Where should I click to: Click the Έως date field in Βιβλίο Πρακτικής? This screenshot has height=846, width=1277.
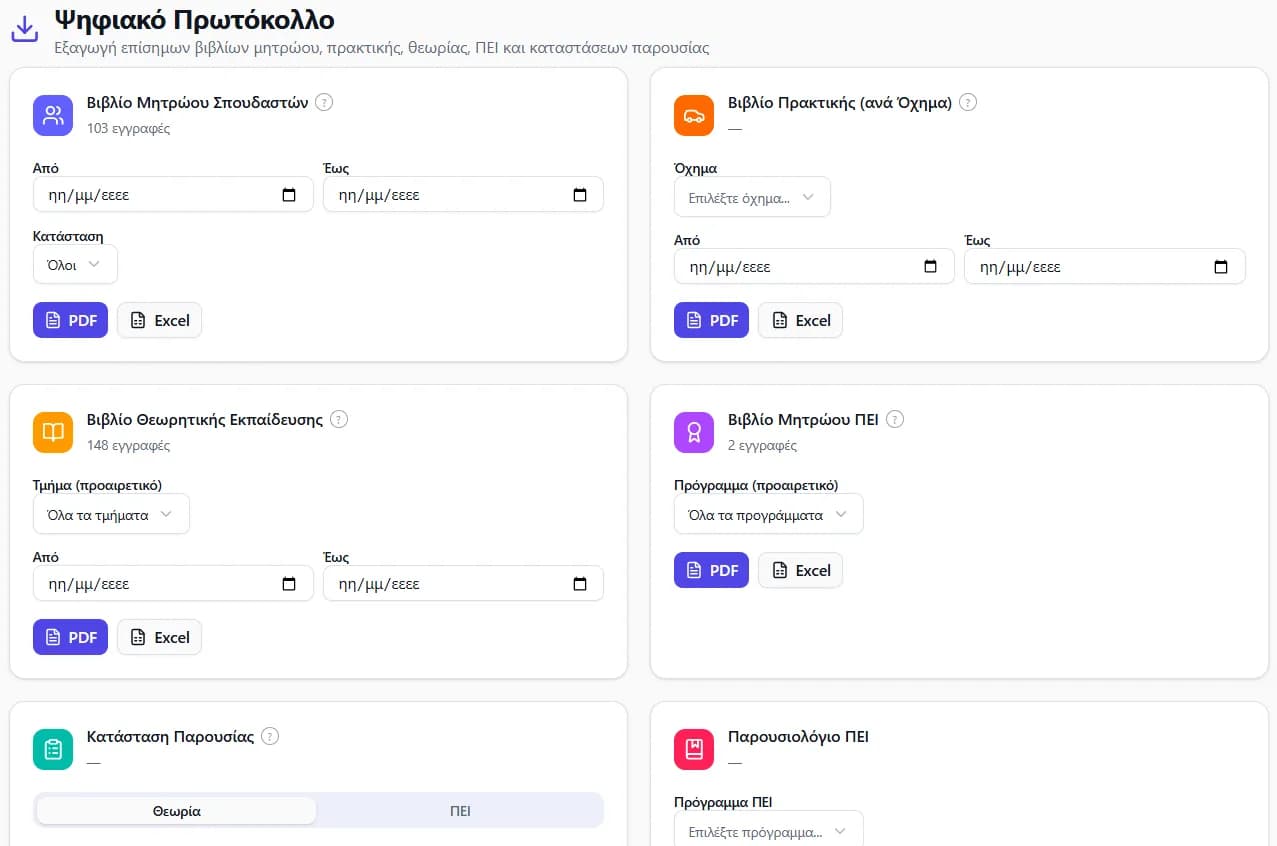[x=1105, y=267]
